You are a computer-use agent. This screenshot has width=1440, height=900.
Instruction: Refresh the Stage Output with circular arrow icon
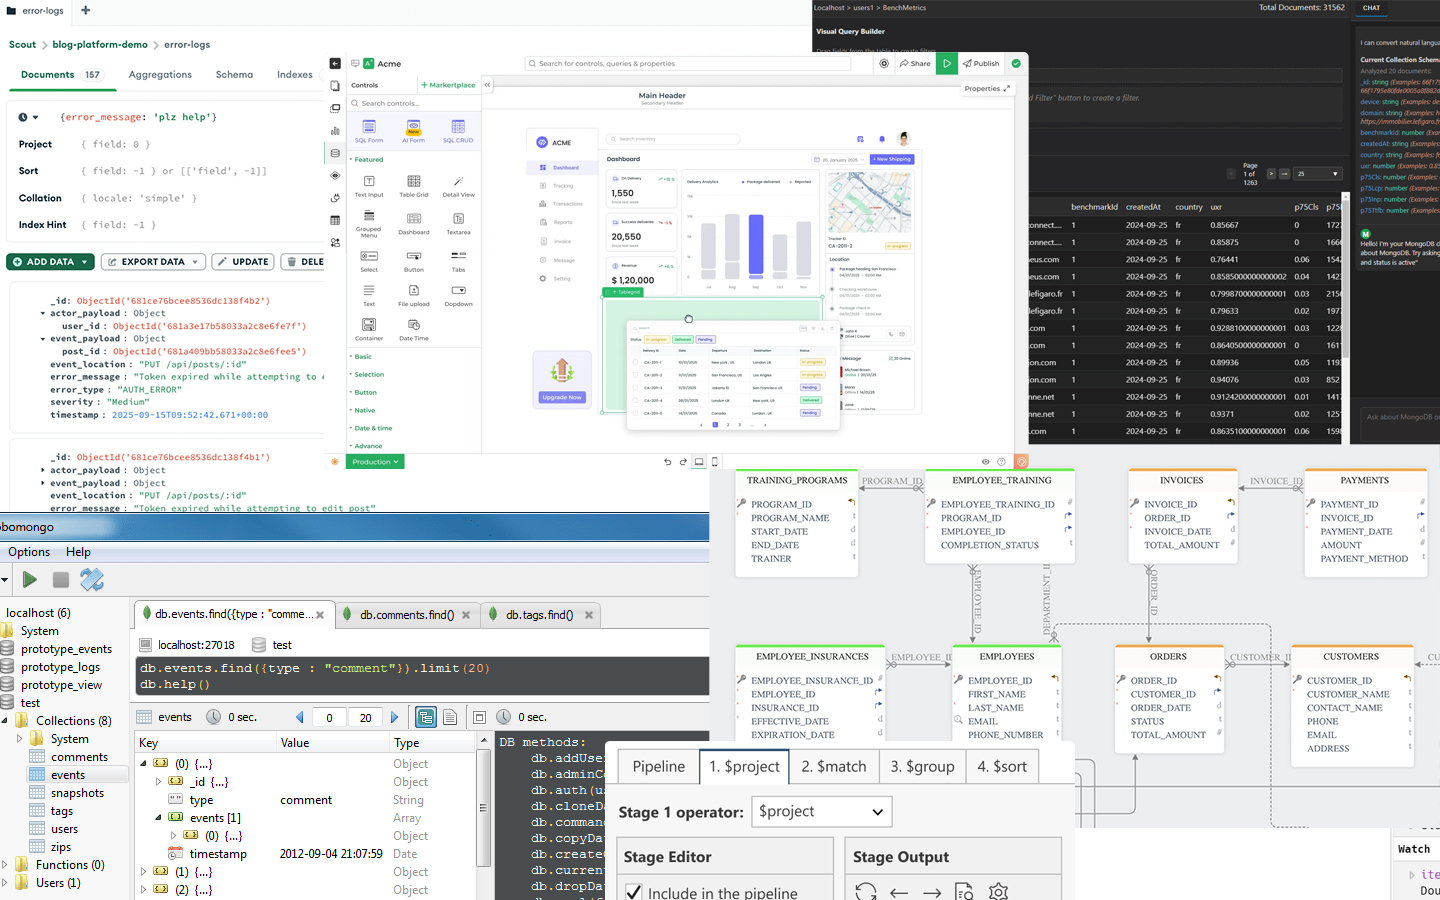click(x=866, y=892)
